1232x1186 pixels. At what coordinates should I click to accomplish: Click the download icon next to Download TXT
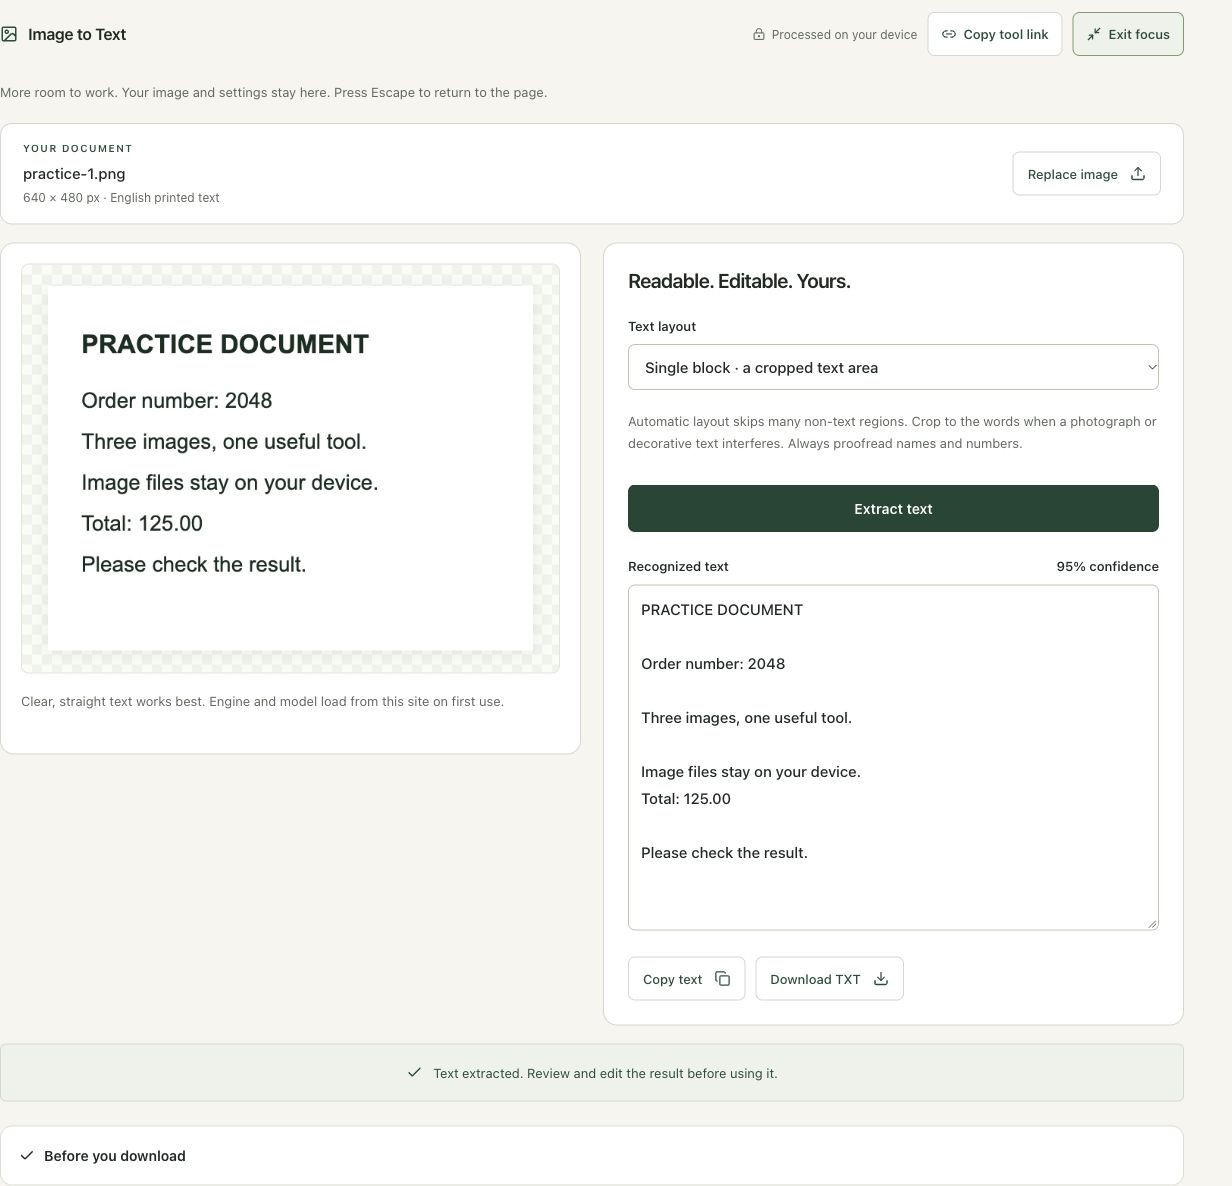(x=881, y=979)
